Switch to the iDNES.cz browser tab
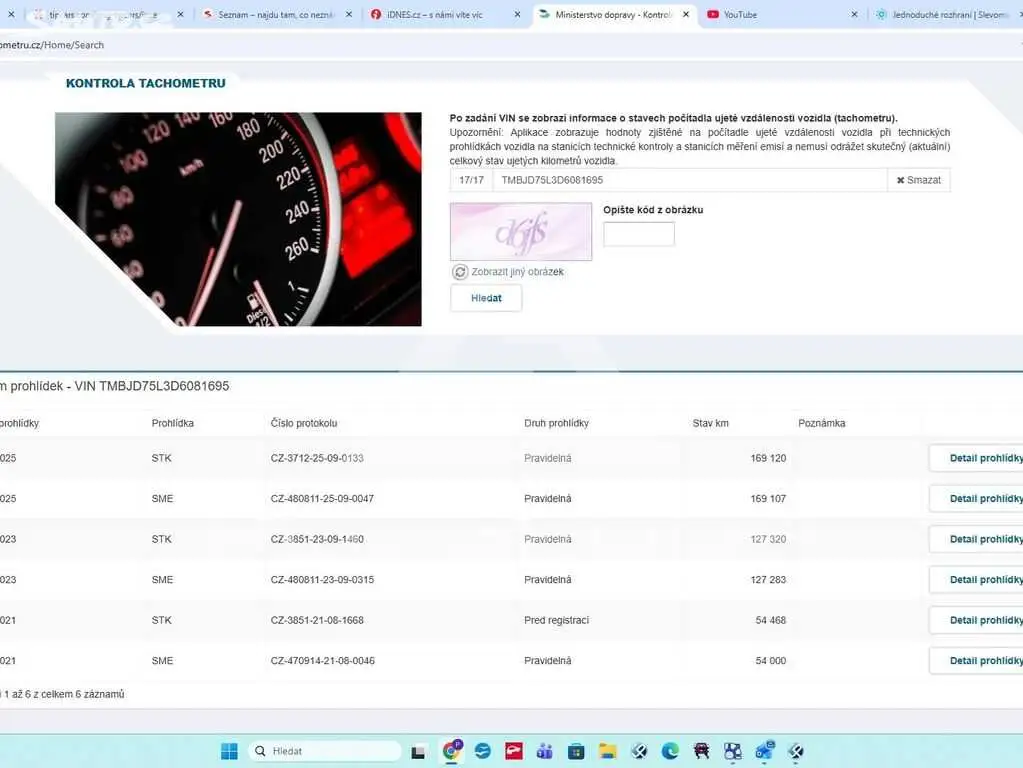Viewport: 1023px width, 768px height. coord(445,14)
